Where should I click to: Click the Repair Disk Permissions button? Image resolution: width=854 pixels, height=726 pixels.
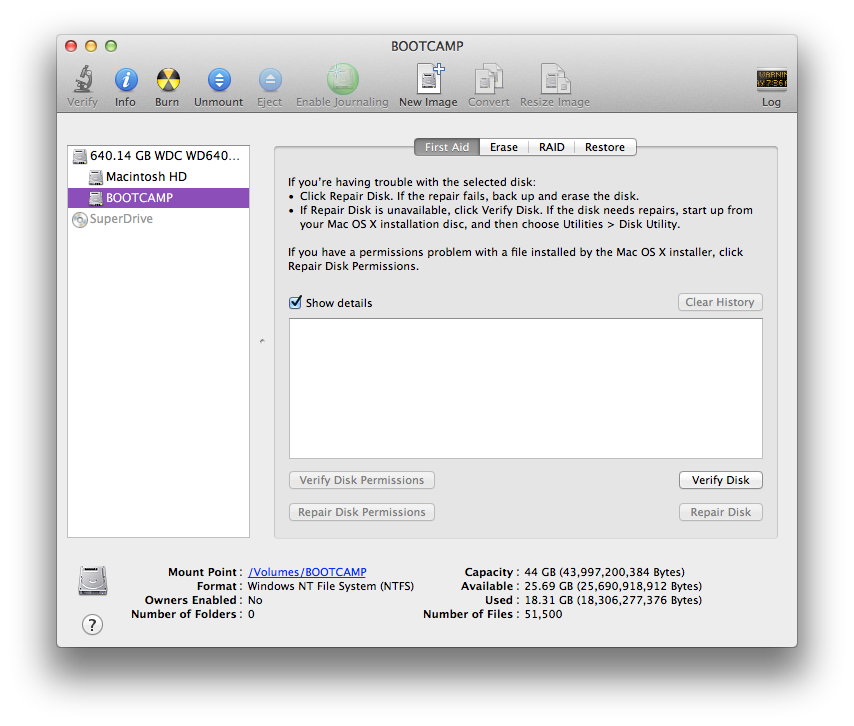click(x=362, y=512)
